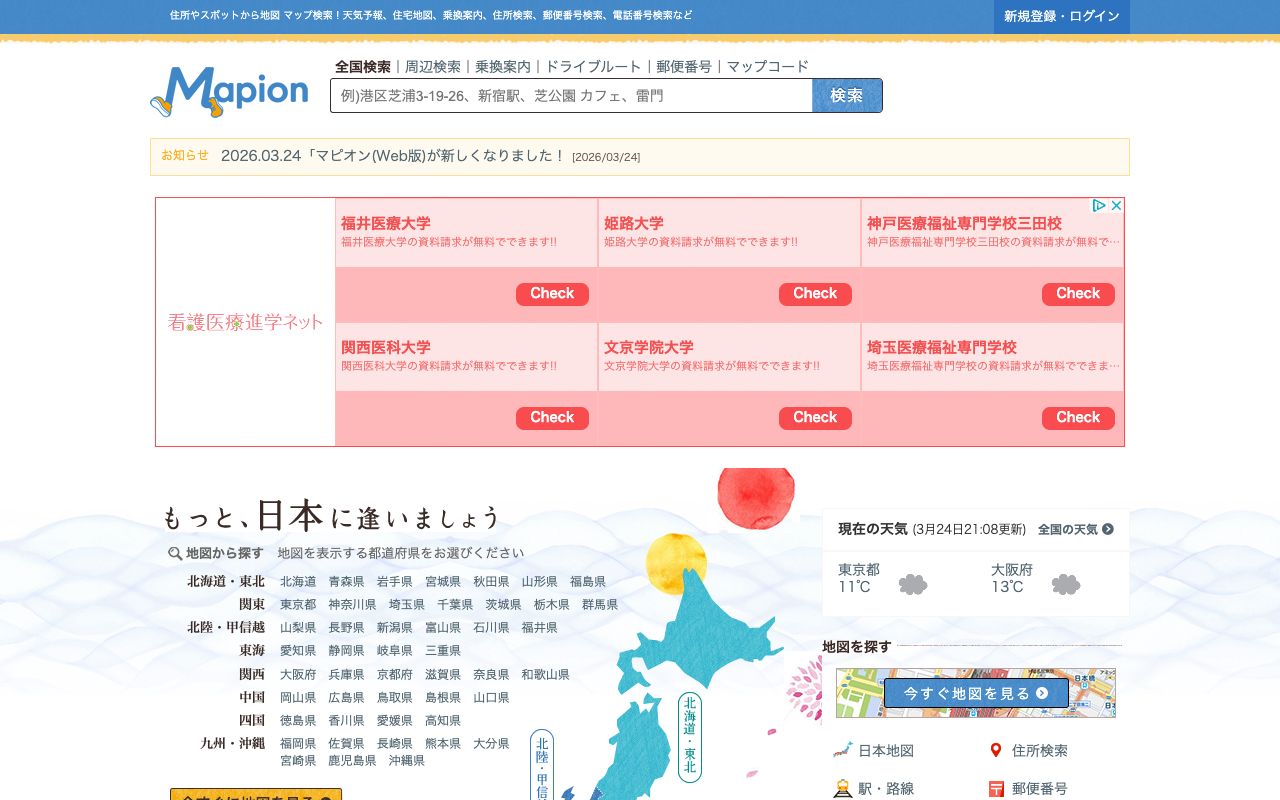Click the 日本地図 Japan map icon
Image resolution: width=1280 pixels, height=800 pixels.
[840, 751]
